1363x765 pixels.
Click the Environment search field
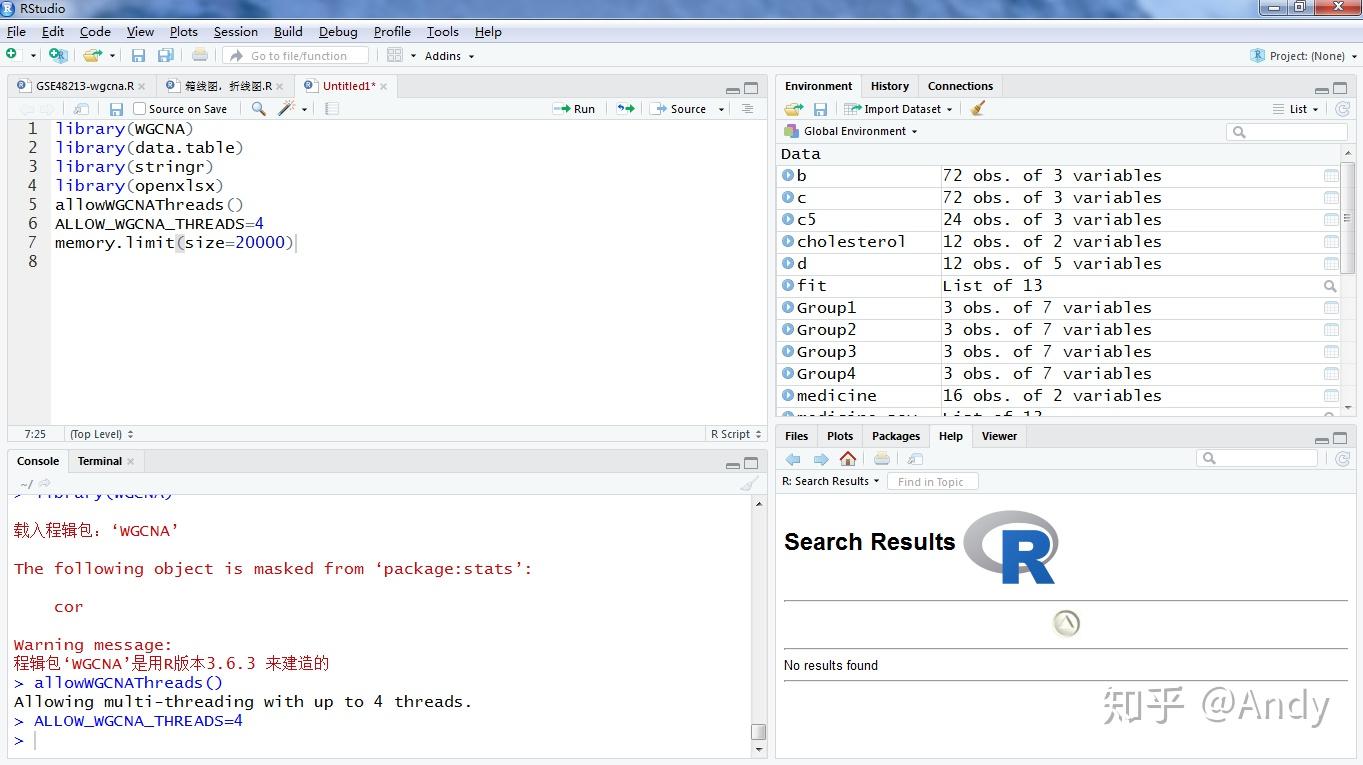(x=1287, y=131)
